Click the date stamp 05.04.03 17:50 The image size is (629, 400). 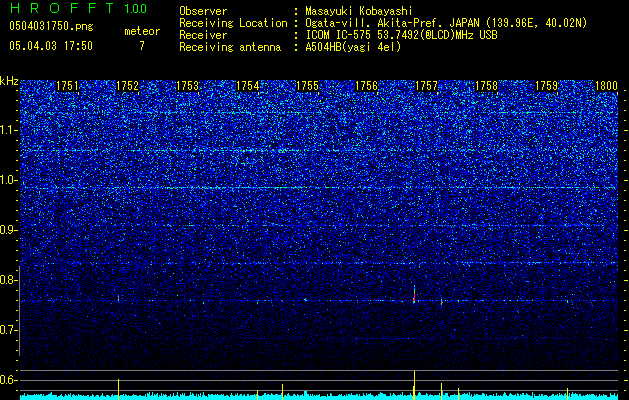[51, 45]
